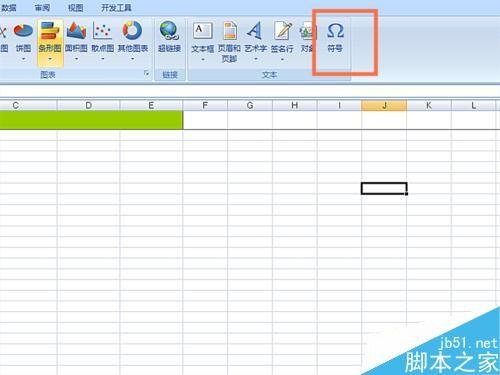Click the formula bar input area
Screen dimensions: 500x375
[250, 91]
